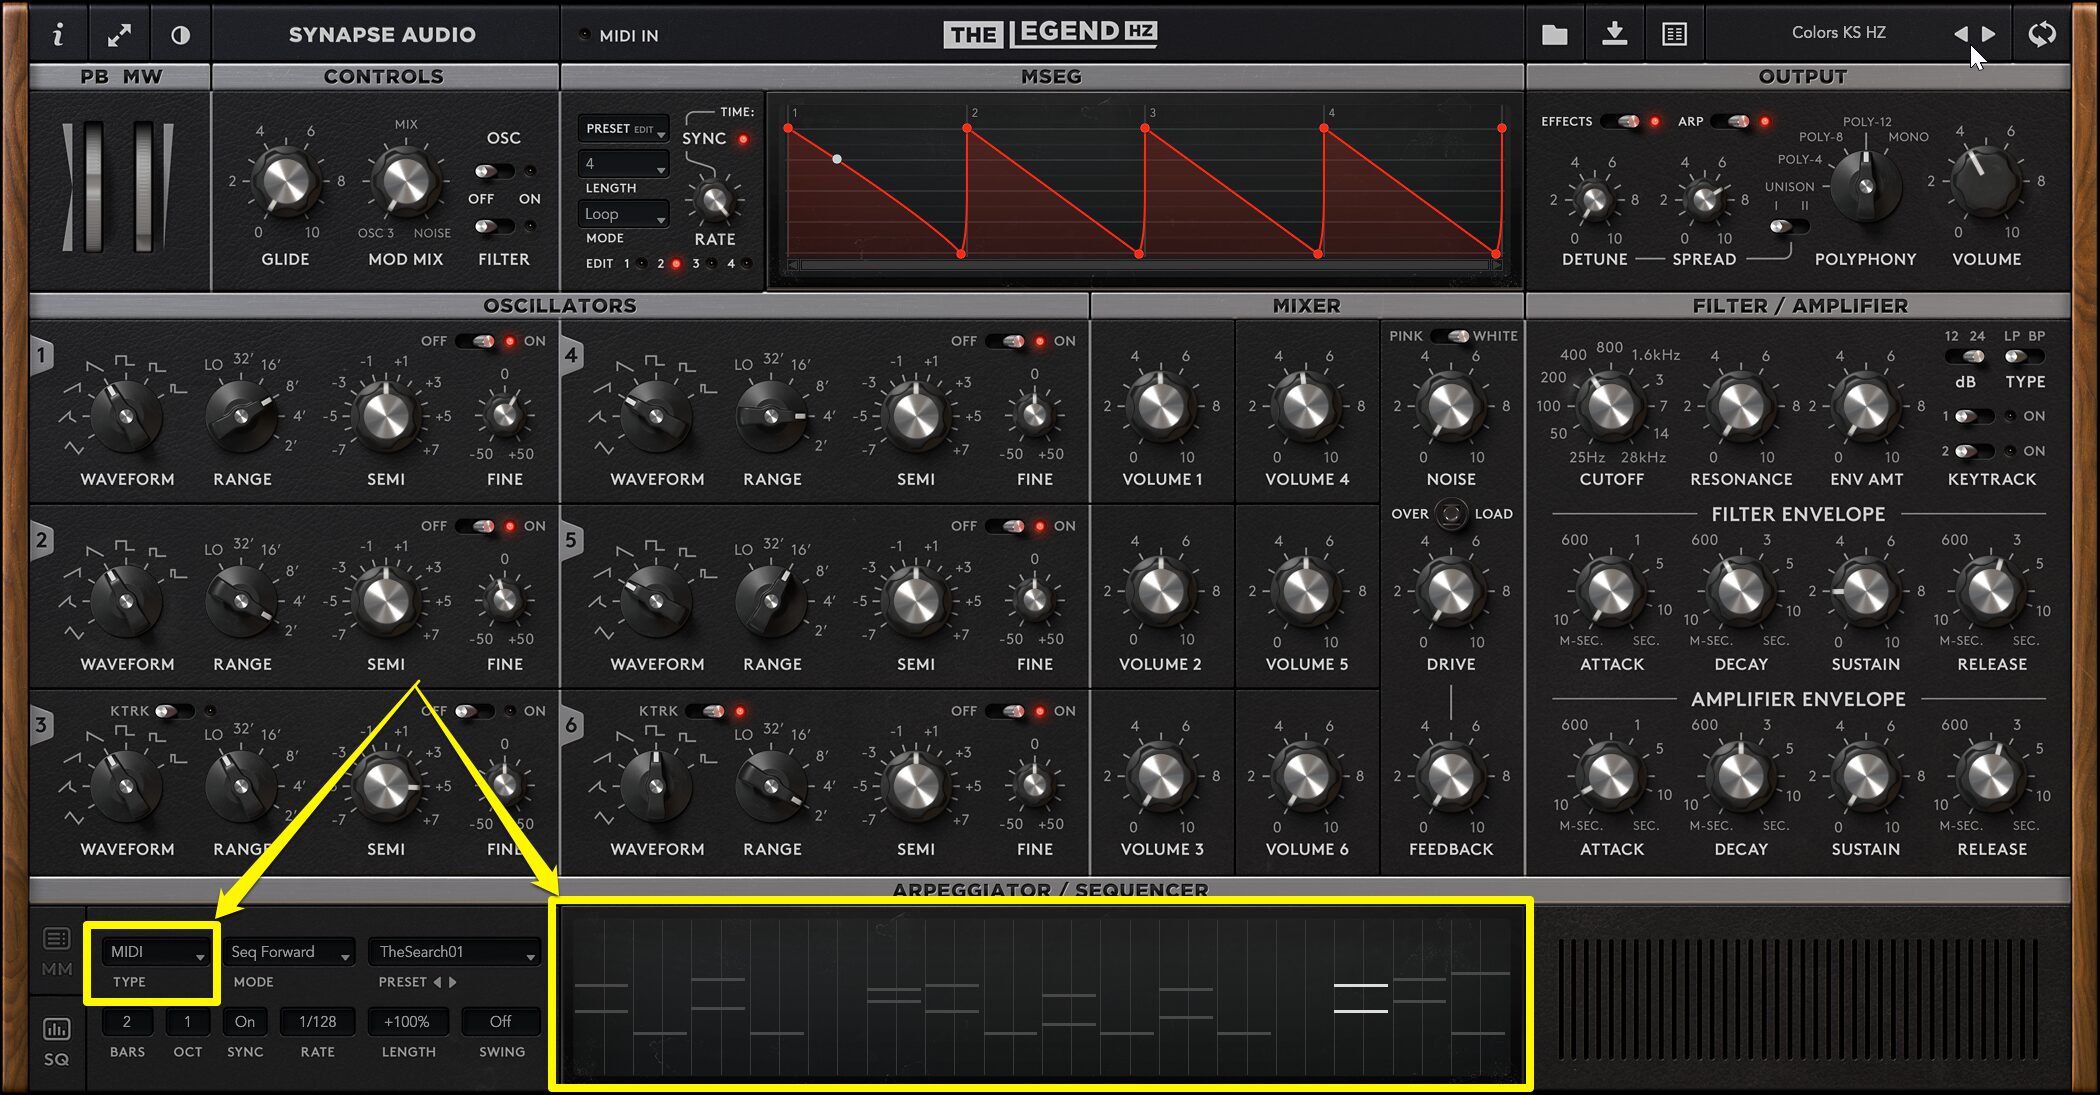Select next arpeggiator preset arrow
The width and height of the screenshot is (2100, 1095).
(453, 982)
